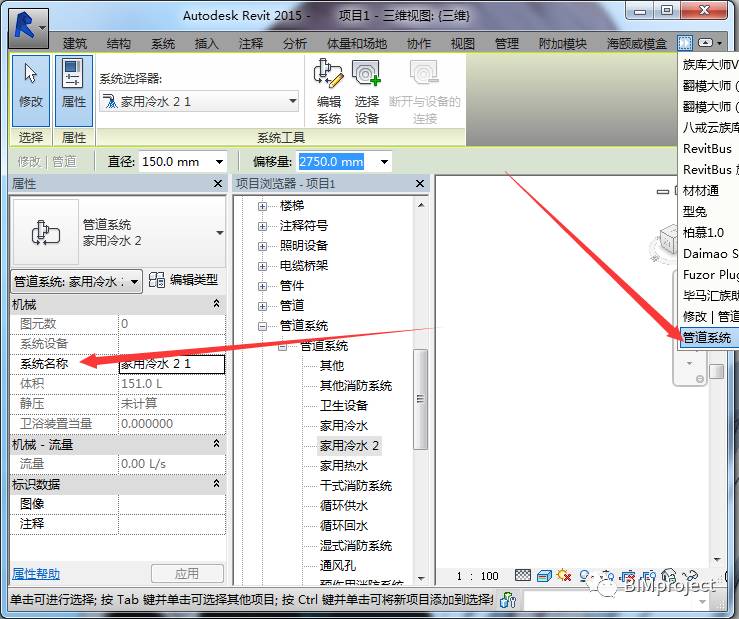Open the 分析 ribbon tab
739x619 pixels.
[295, 43]
